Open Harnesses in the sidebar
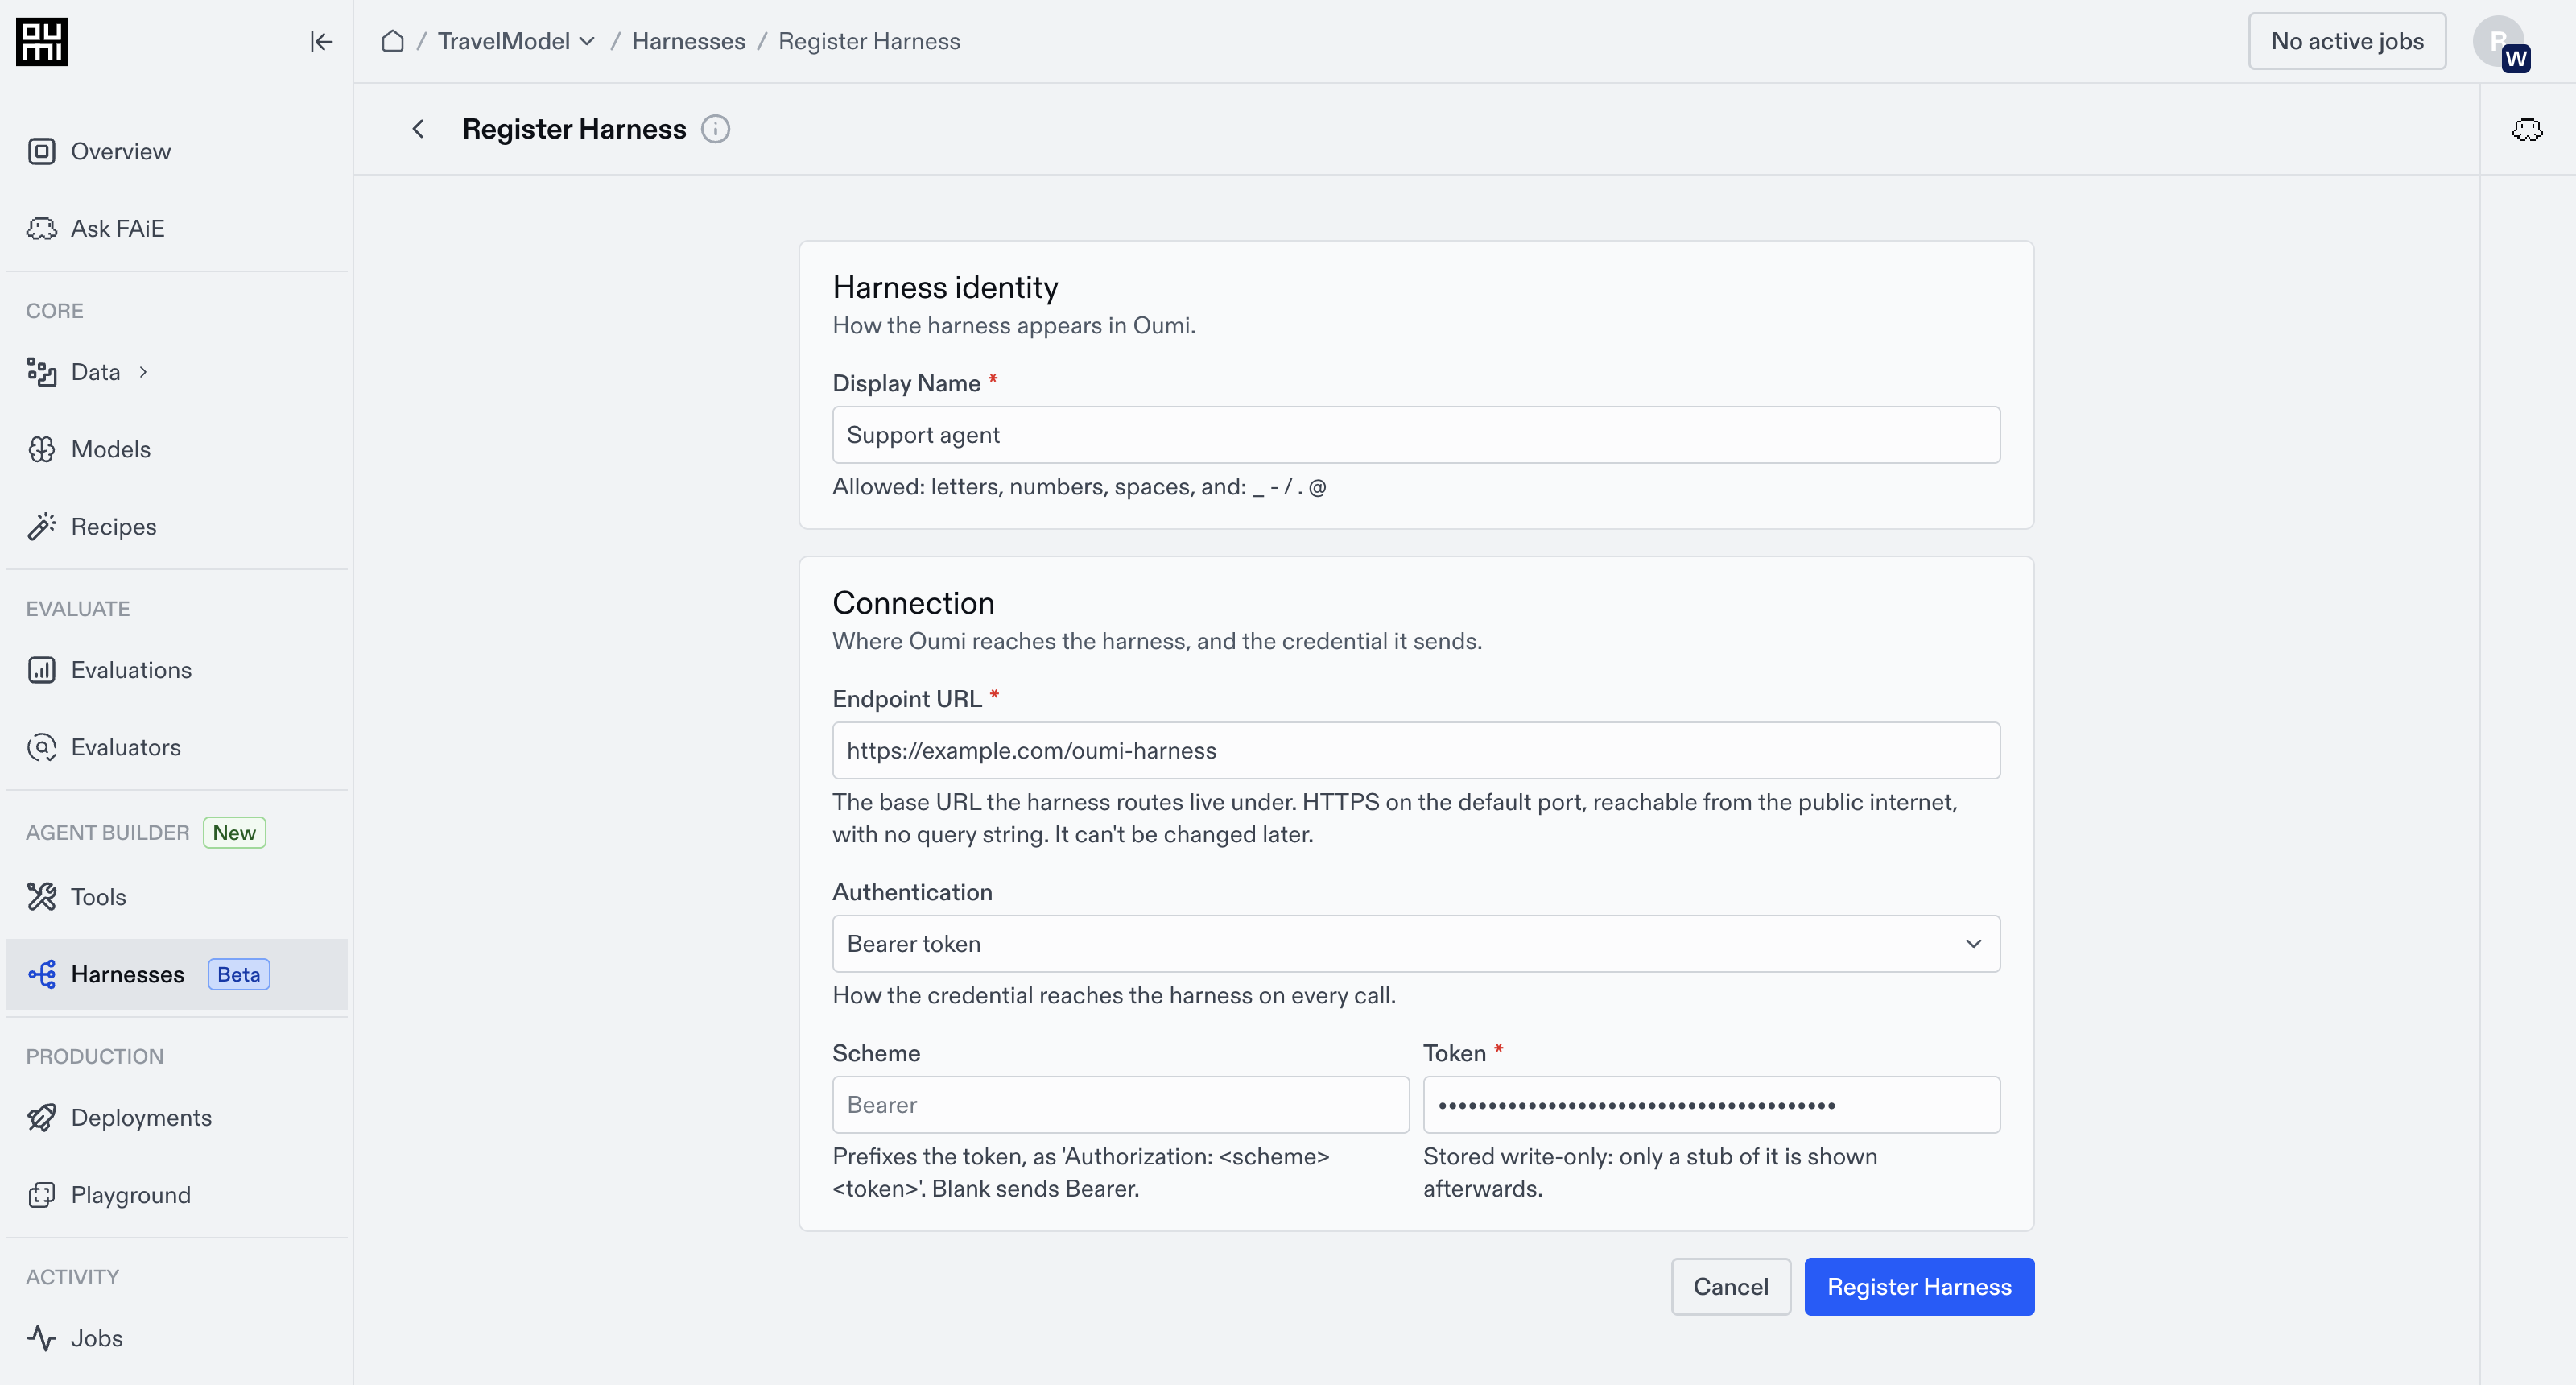Viewport: 2576px width, 1385px height. (x=177, y=974)
